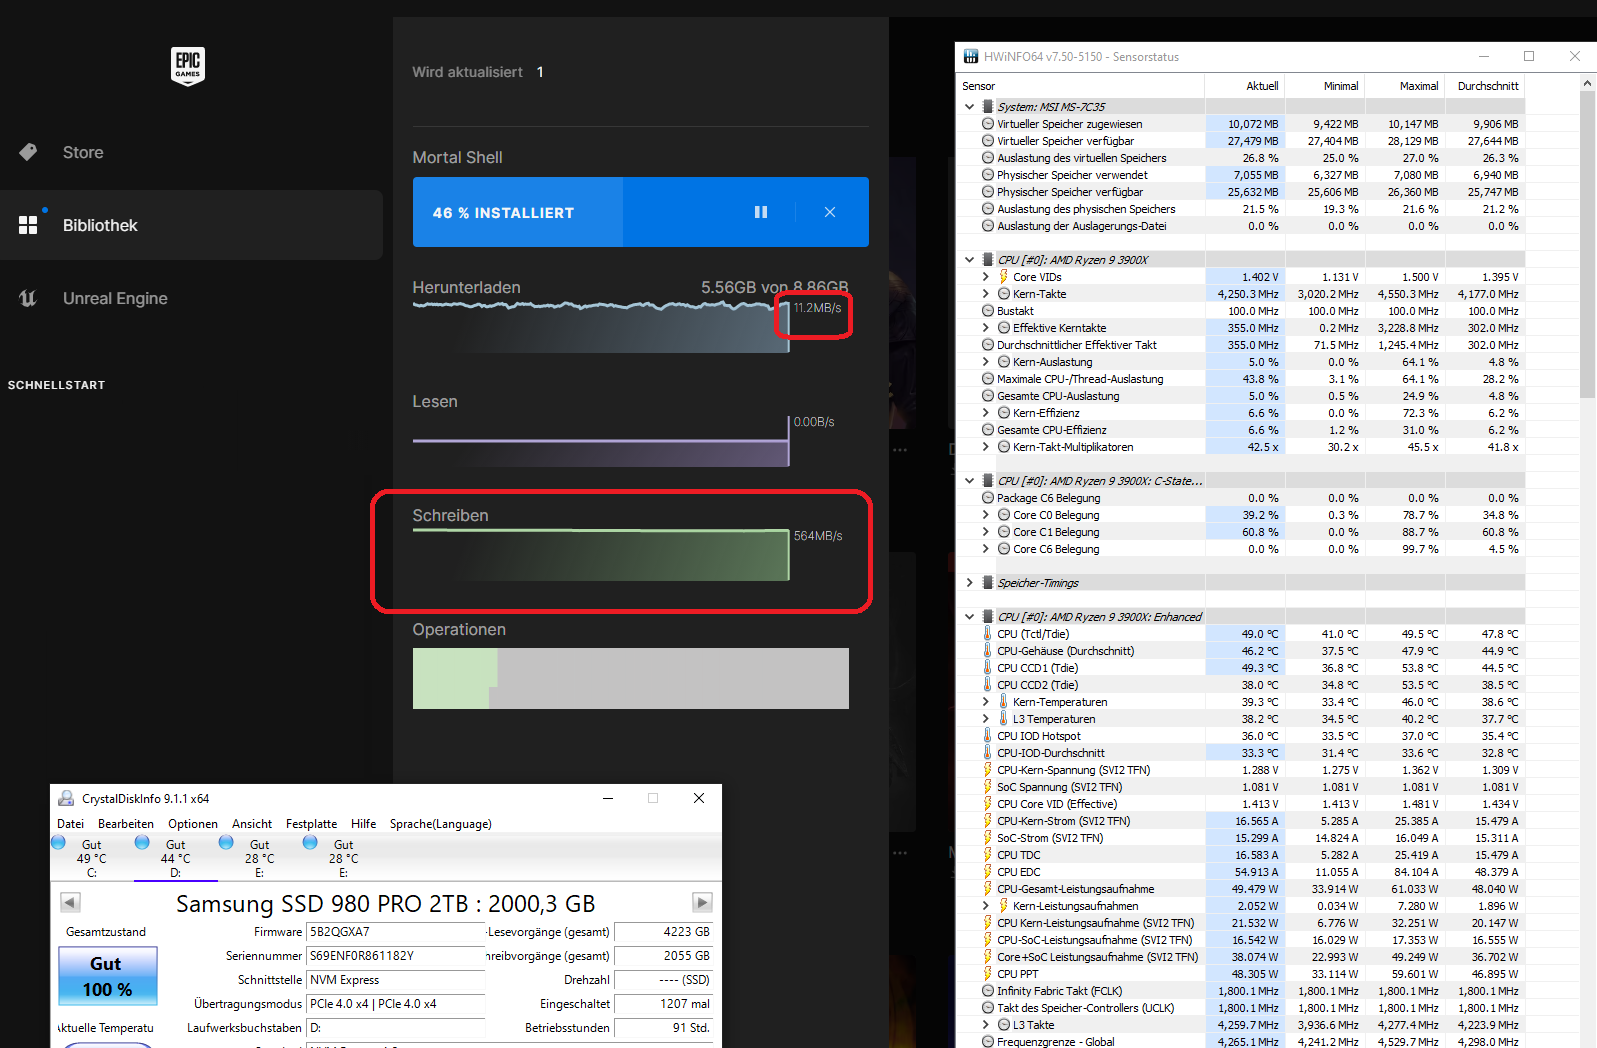Expand Kern-Auslastung row
The width and height of the screenshot is (1597, 1048).
pyautogui.click(x=985, y=362)
